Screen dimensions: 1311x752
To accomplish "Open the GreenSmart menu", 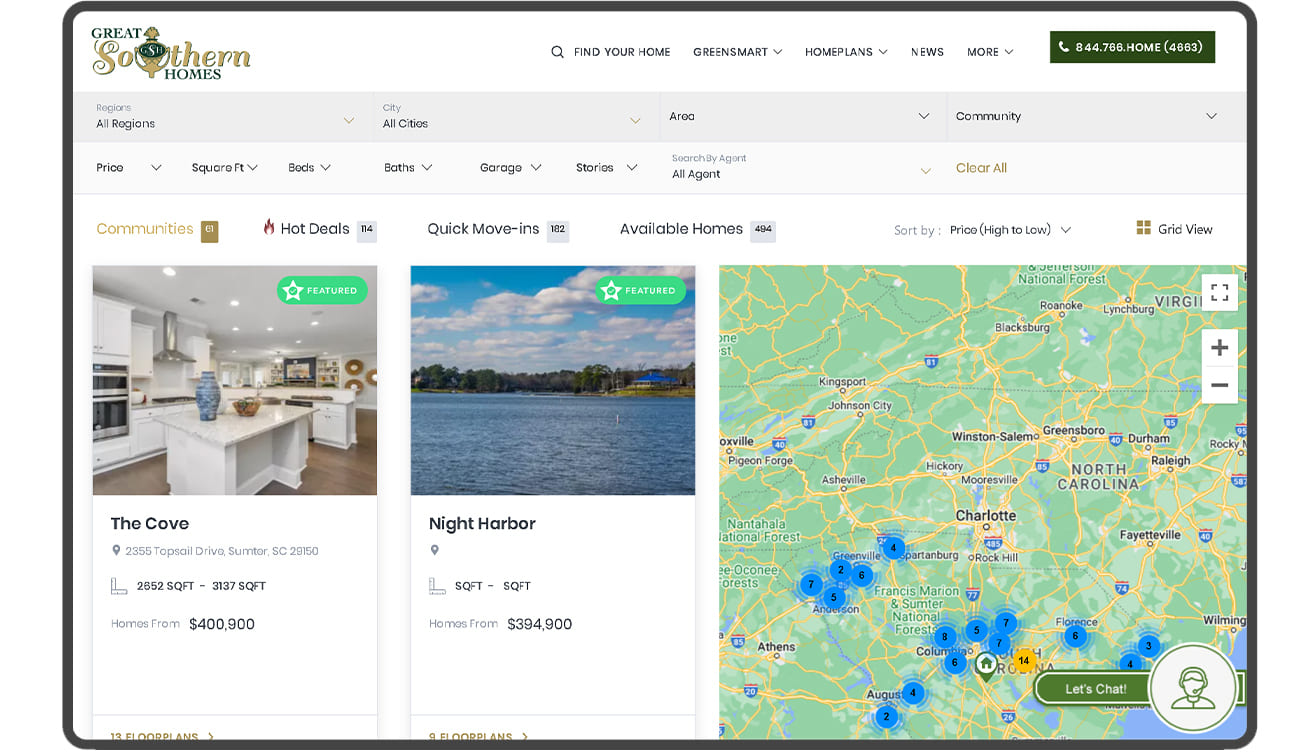I will tap(737, 52).
